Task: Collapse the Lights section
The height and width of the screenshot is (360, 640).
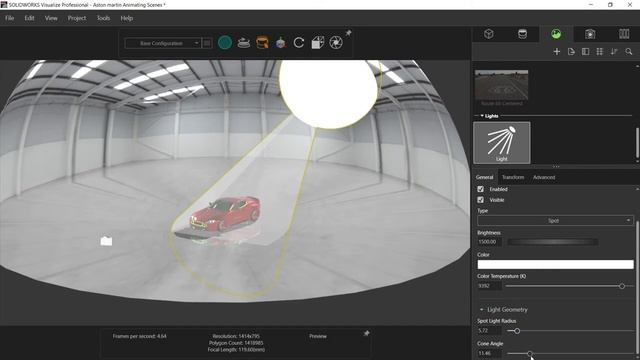Action: (482, 116)
